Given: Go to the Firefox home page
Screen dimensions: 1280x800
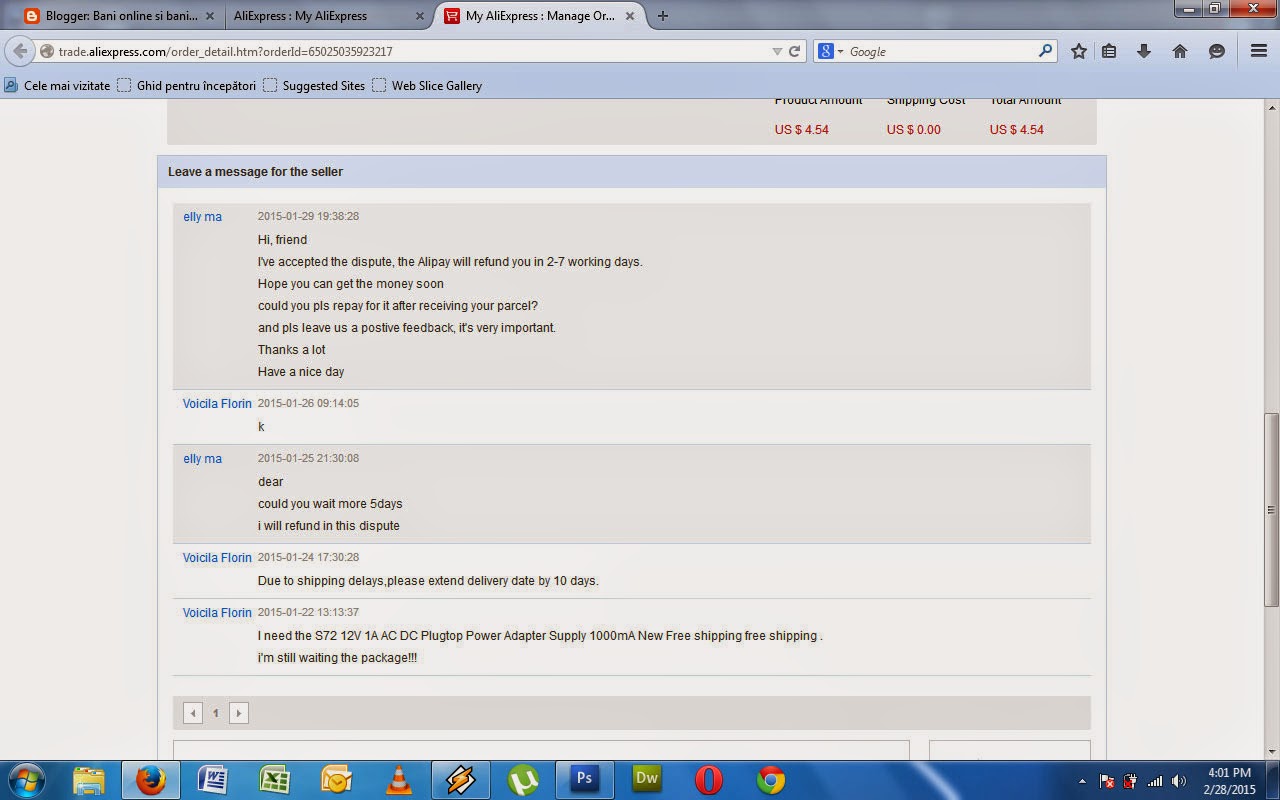Looking at the screenshot, I should coord(1180,51).
